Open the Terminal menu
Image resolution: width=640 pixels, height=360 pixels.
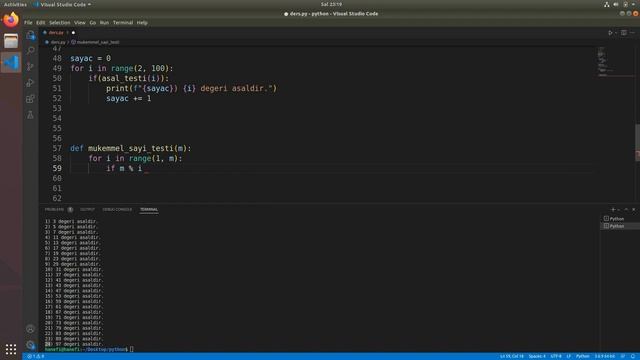(x=123, y=22)
